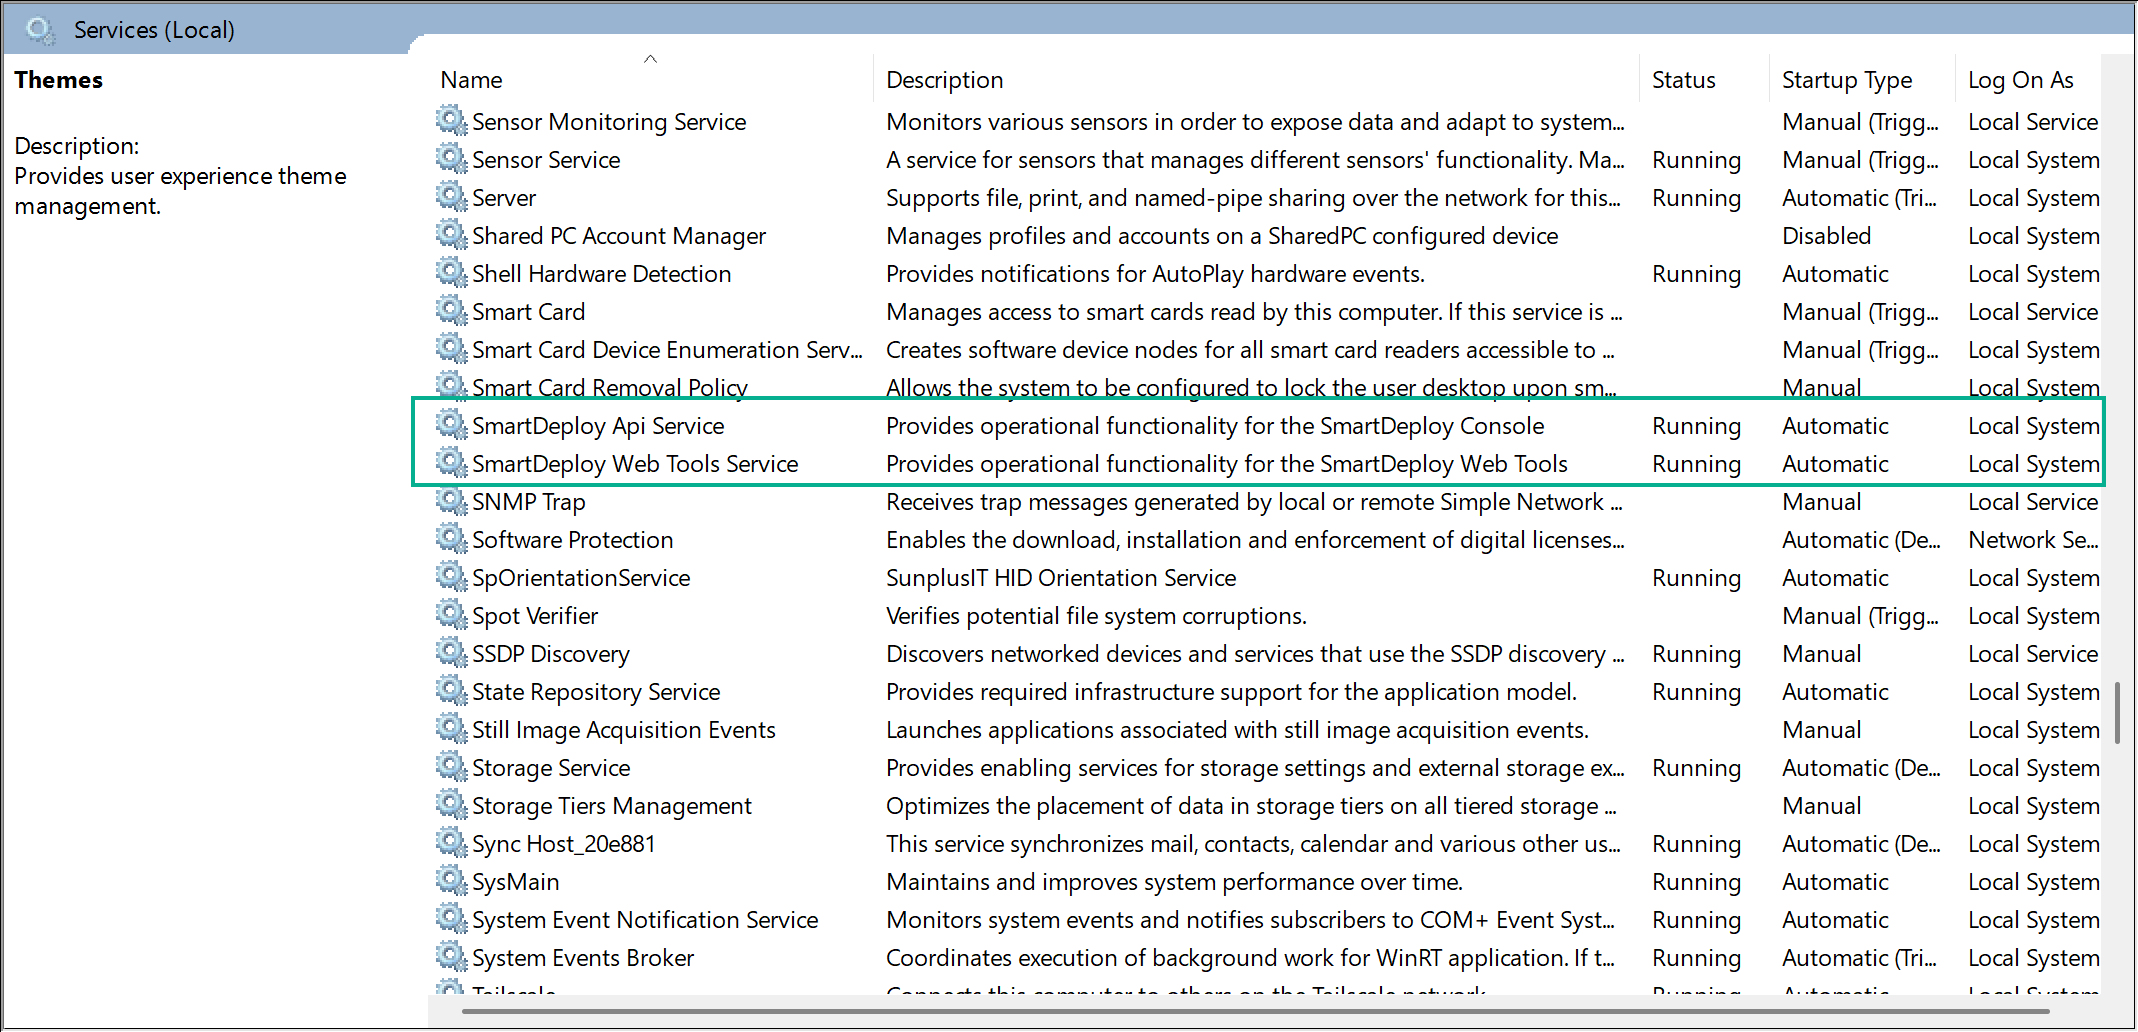Click 'Provides notifications for AutoPlay hardware events.' text
Screen dimensions: 2138x1032
click(1155, 274)
